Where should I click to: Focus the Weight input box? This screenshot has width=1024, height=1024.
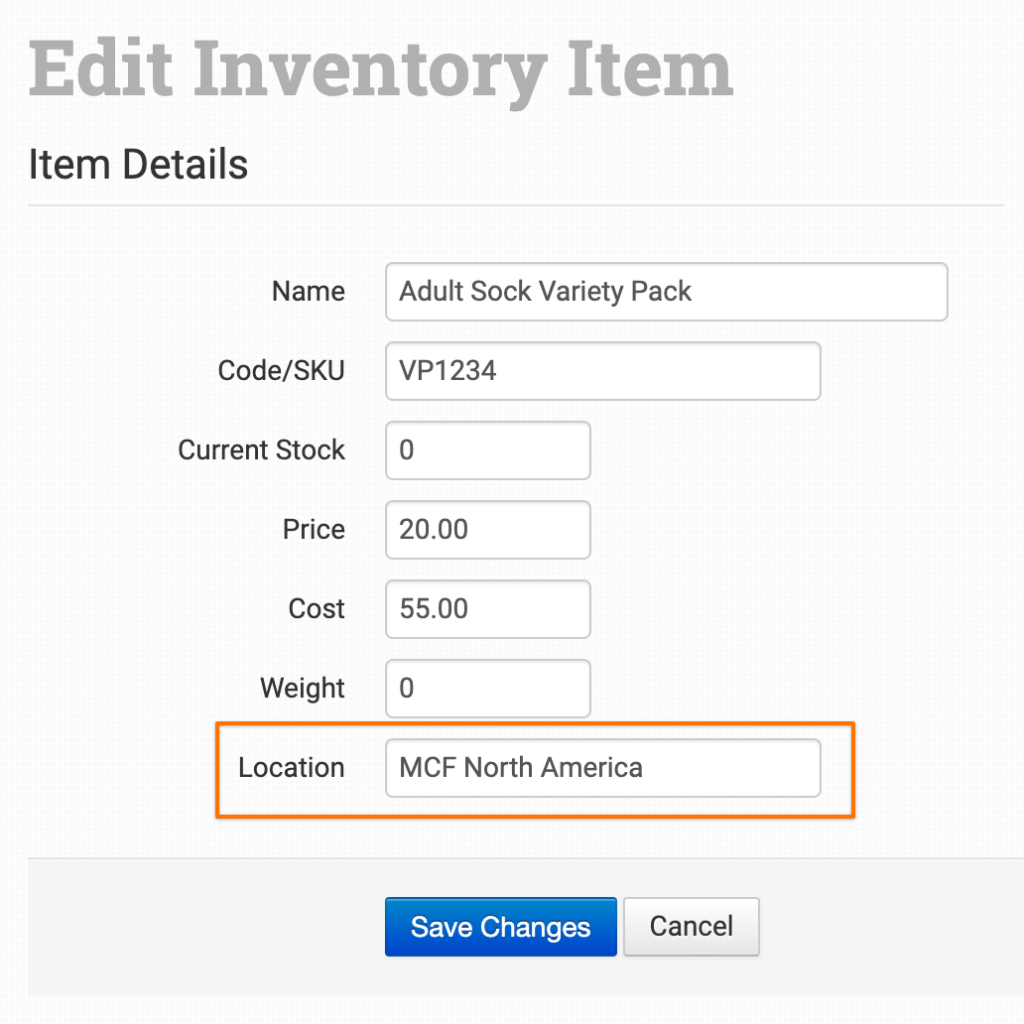488,688
